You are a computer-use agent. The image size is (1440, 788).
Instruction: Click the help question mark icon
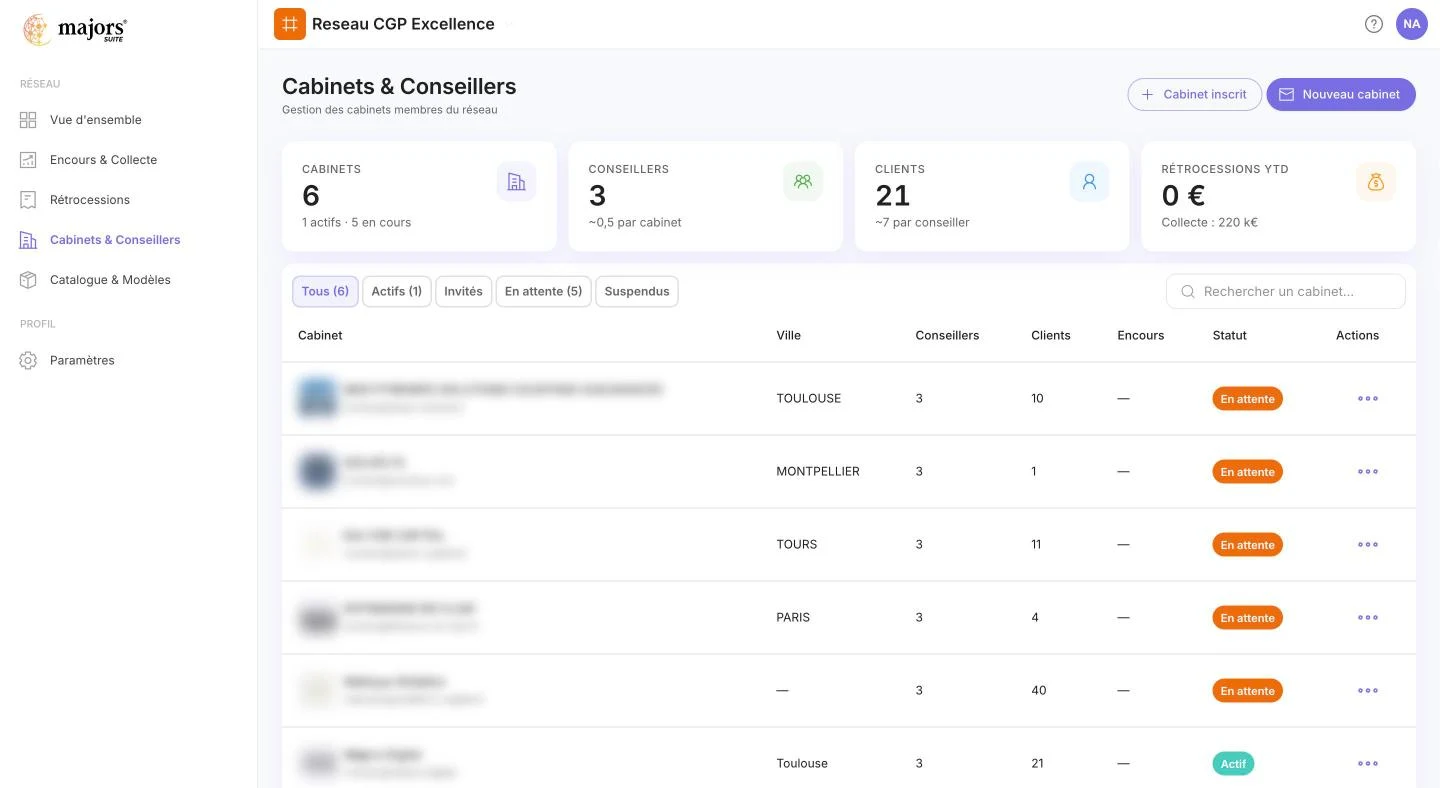(x=1374, y=24)
